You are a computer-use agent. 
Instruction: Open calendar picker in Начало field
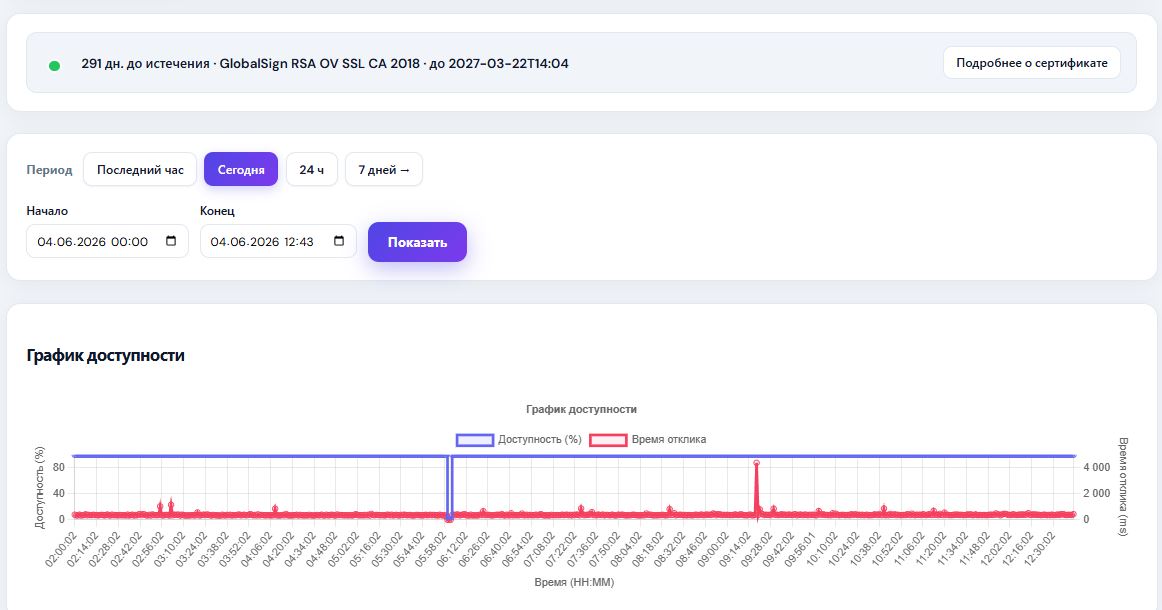pyautogui.click(x=171, y=241)
